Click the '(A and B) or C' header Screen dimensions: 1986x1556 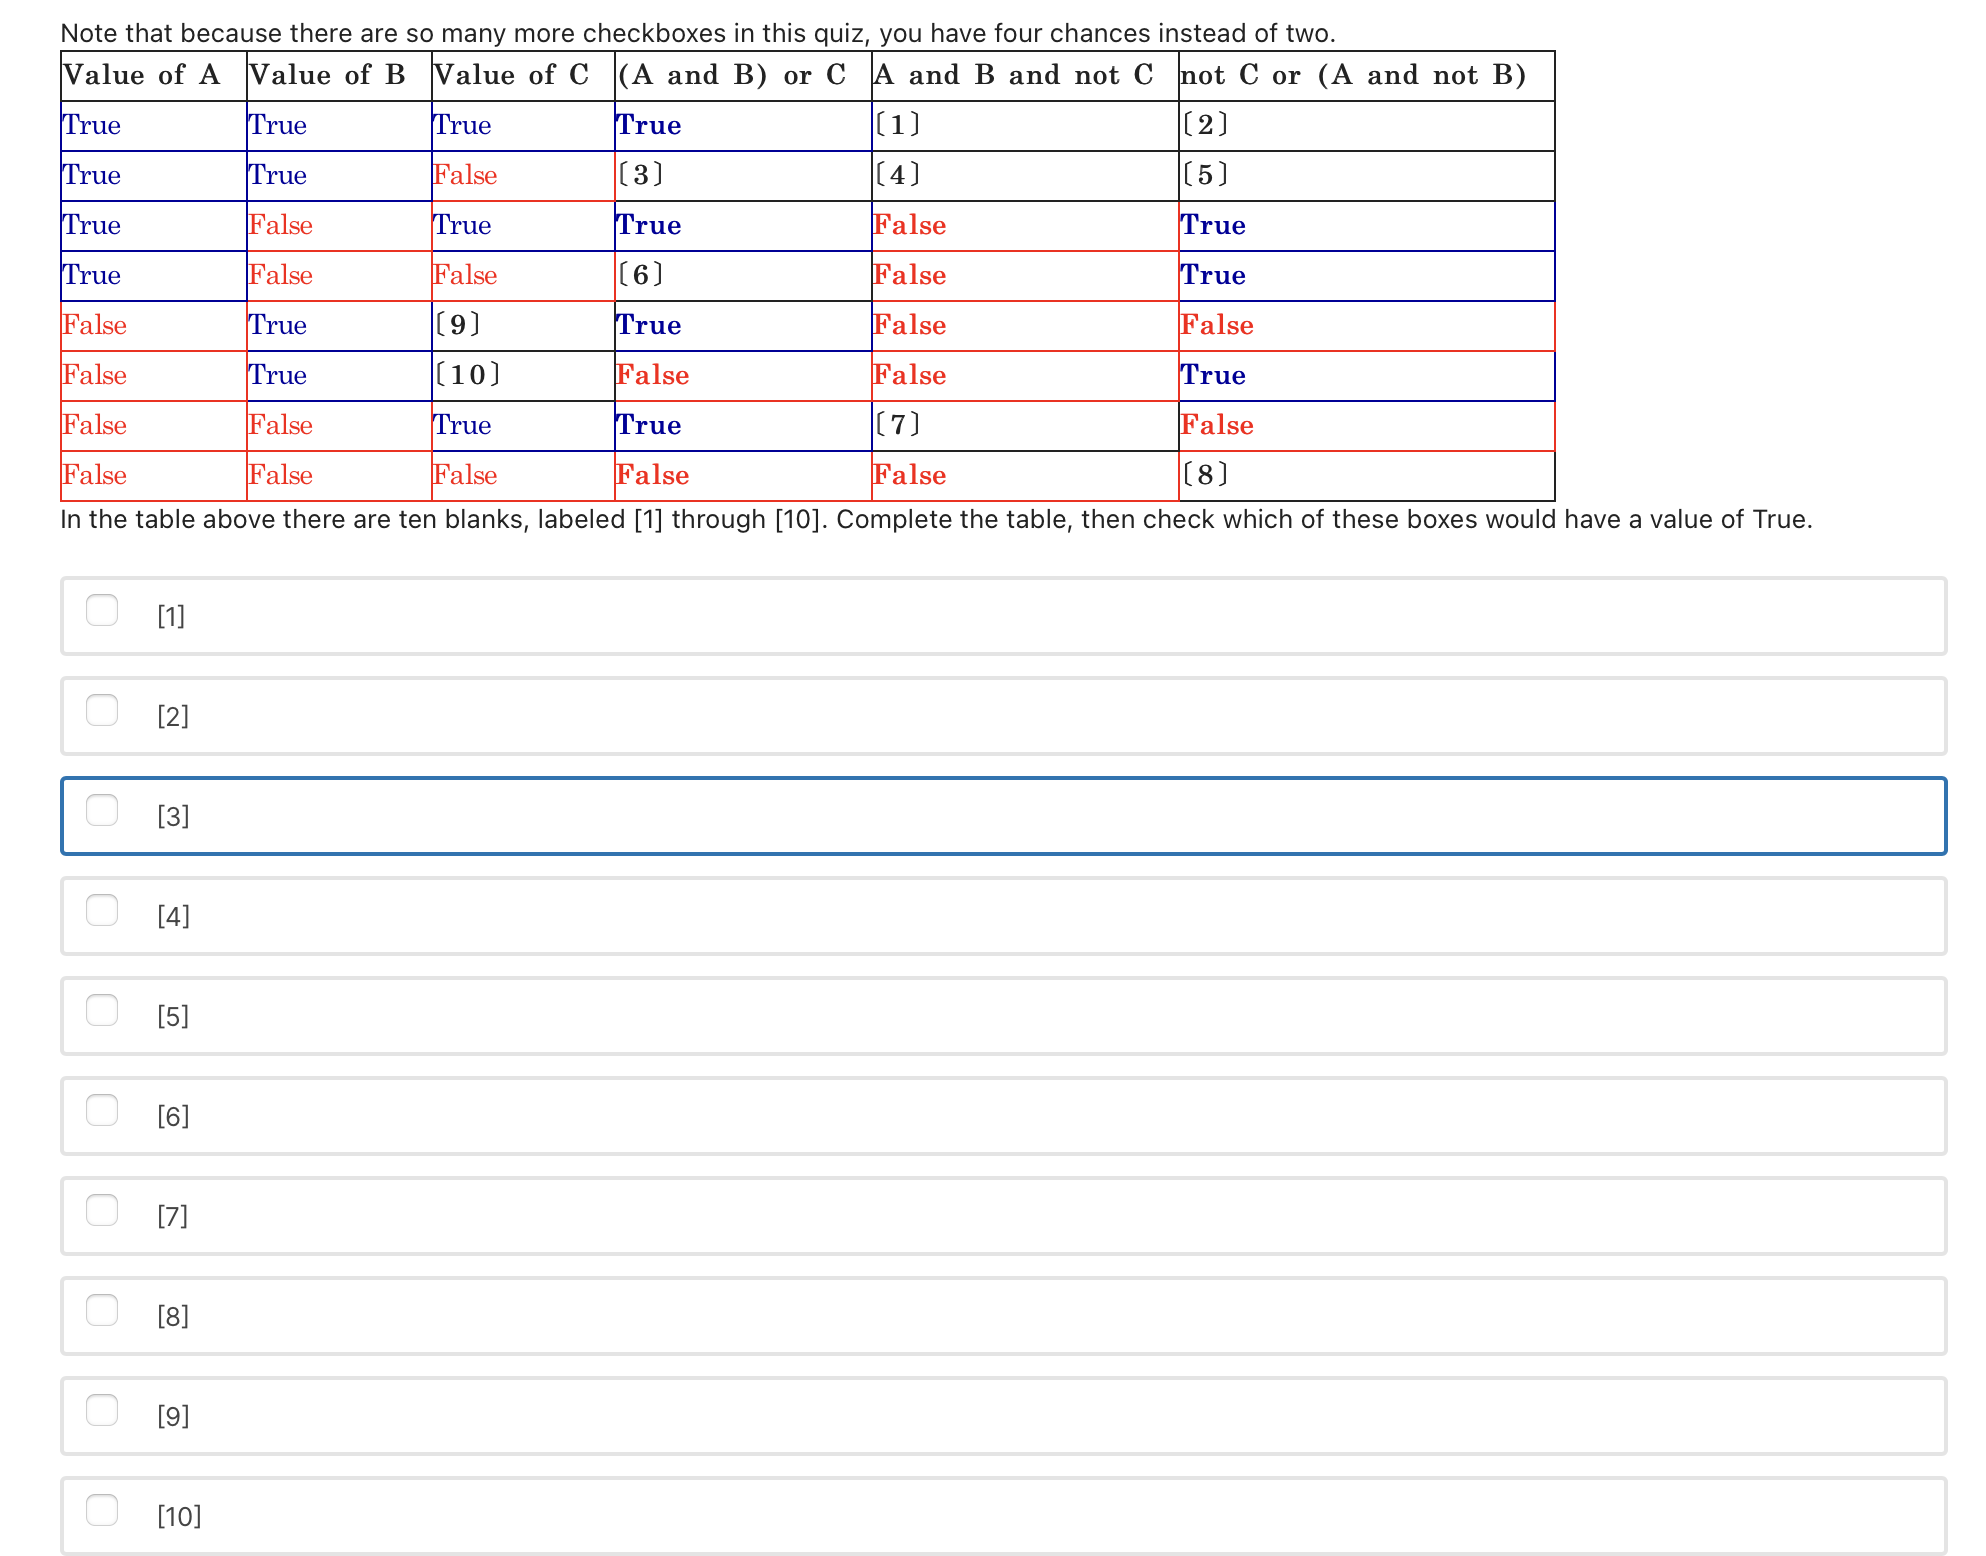click(x=732, y=76)
